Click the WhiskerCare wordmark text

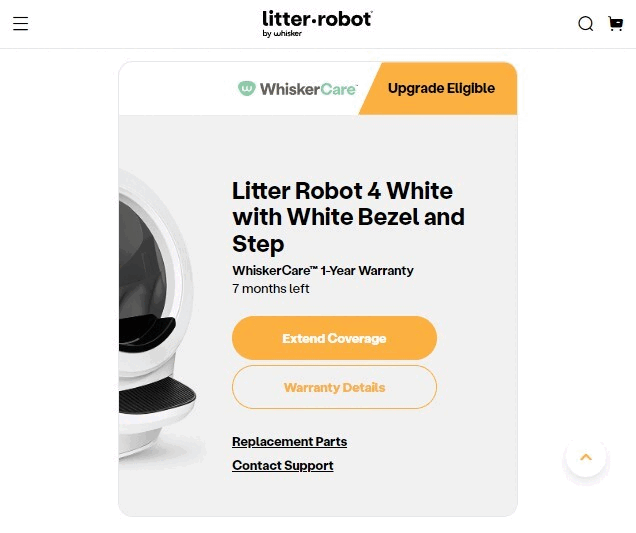[302, 89]
